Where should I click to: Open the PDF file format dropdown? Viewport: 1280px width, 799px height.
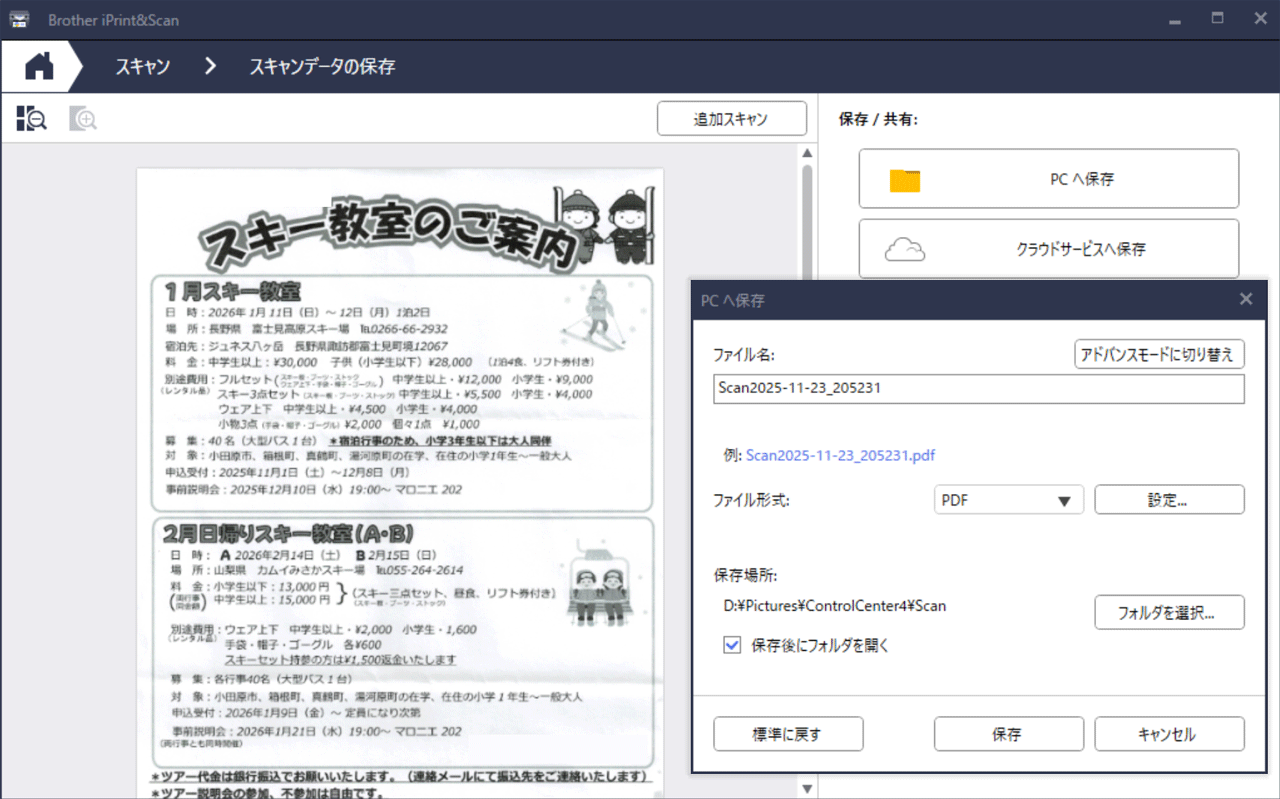[1008, 499]
